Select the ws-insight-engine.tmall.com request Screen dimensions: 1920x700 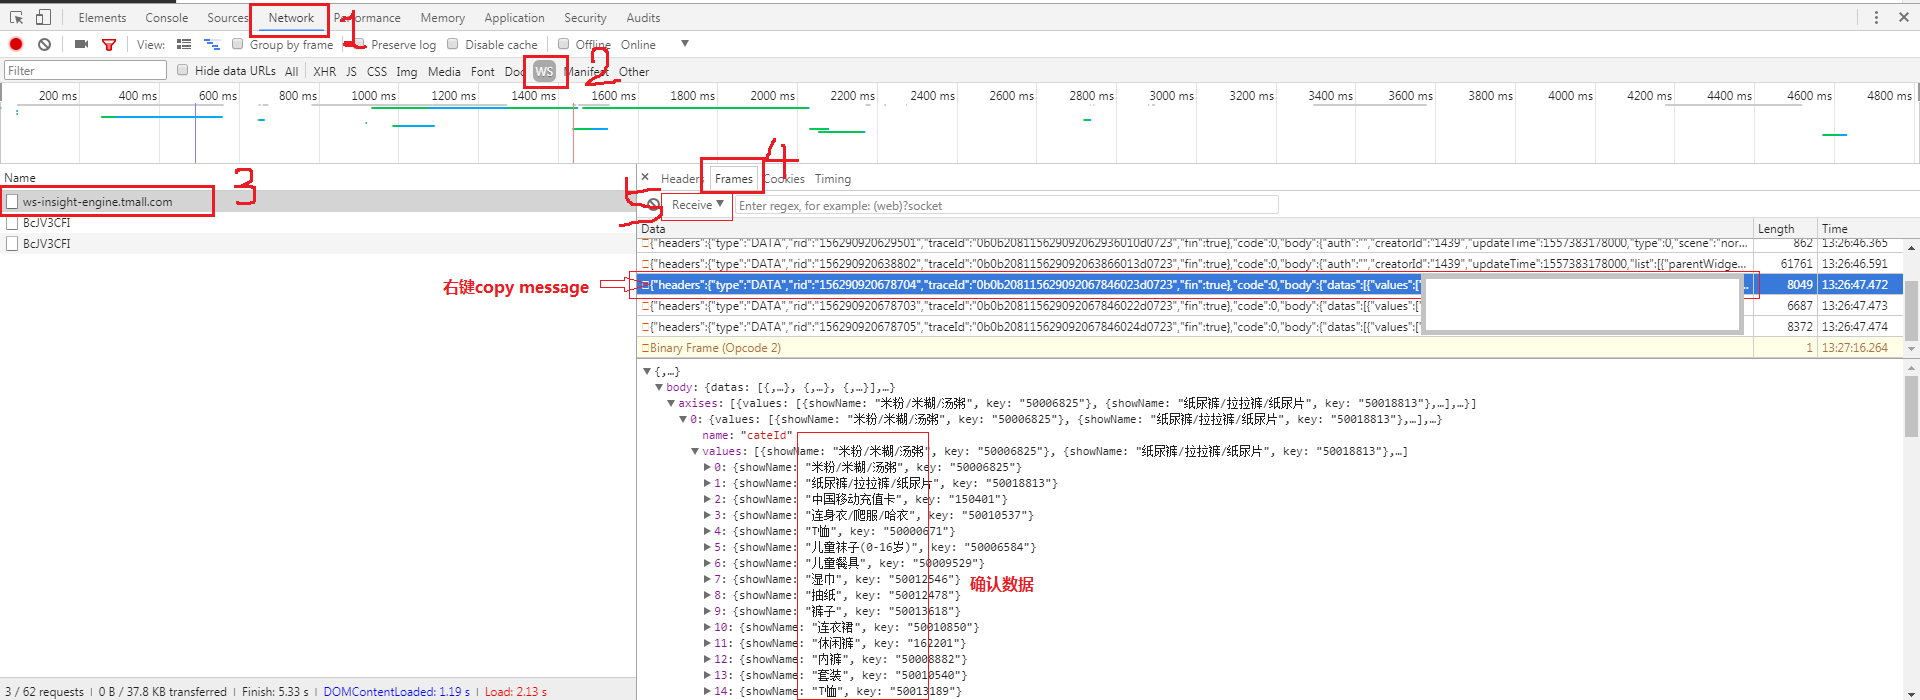(318, 201)
